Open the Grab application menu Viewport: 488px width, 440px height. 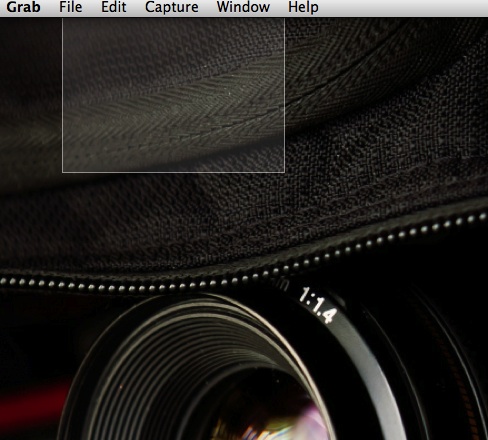[23, 7]
